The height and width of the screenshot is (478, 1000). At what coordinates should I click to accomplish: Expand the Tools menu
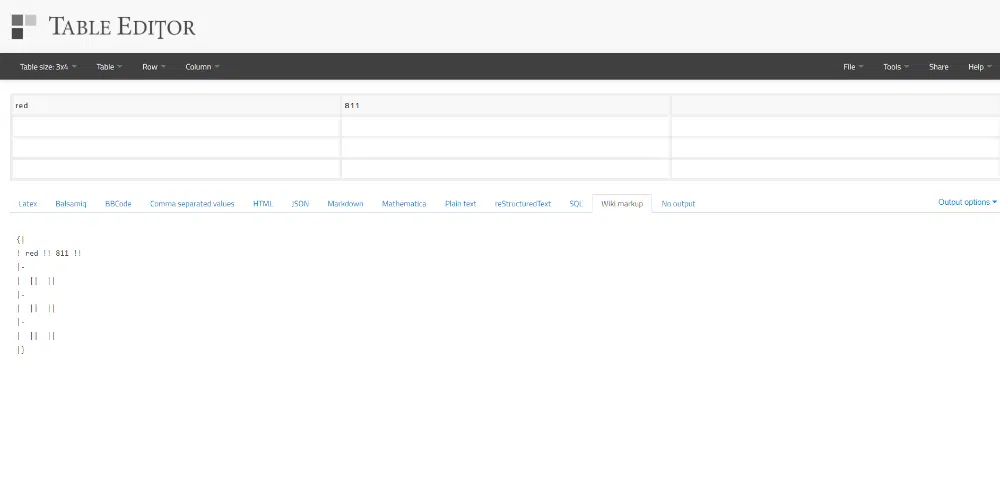895,67
